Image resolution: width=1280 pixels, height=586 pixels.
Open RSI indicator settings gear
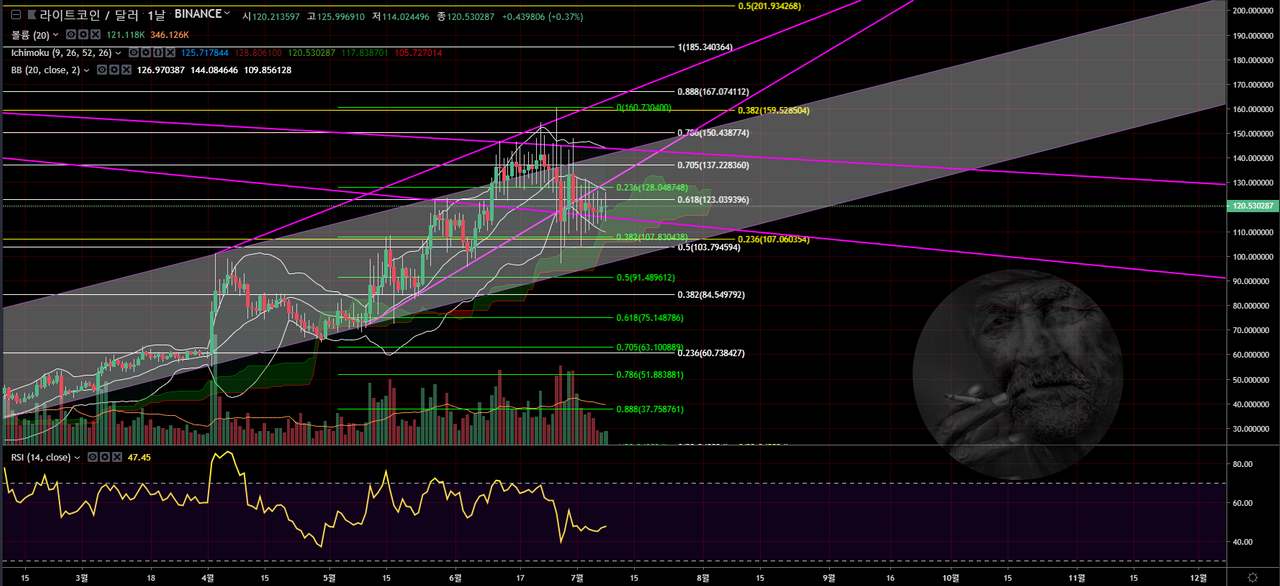[105, 457]
